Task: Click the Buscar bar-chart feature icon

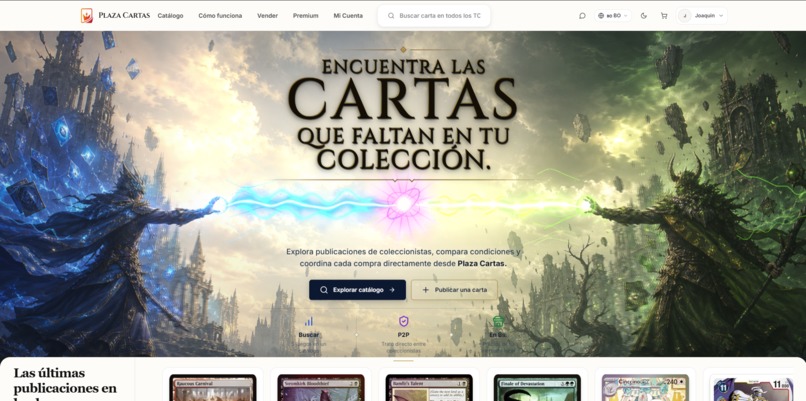Action: pos(308,321)
